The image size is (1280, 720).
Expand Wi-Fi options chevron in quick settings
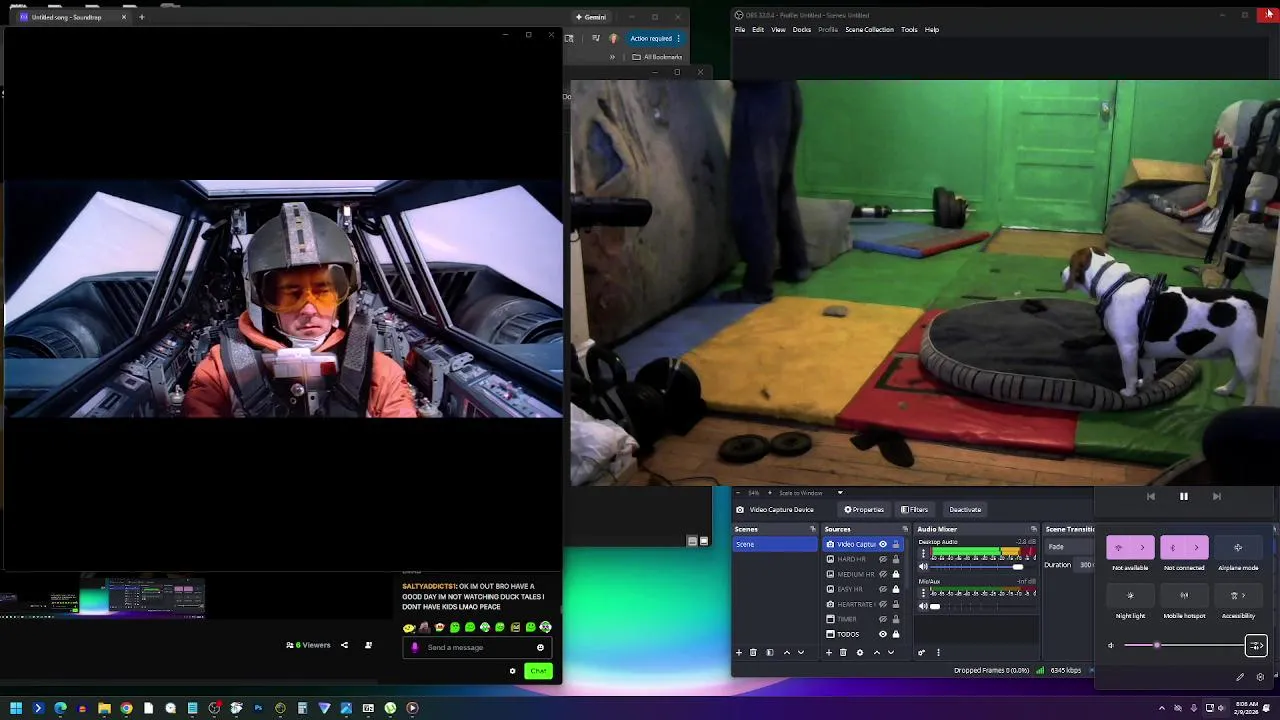point(1142,548)
